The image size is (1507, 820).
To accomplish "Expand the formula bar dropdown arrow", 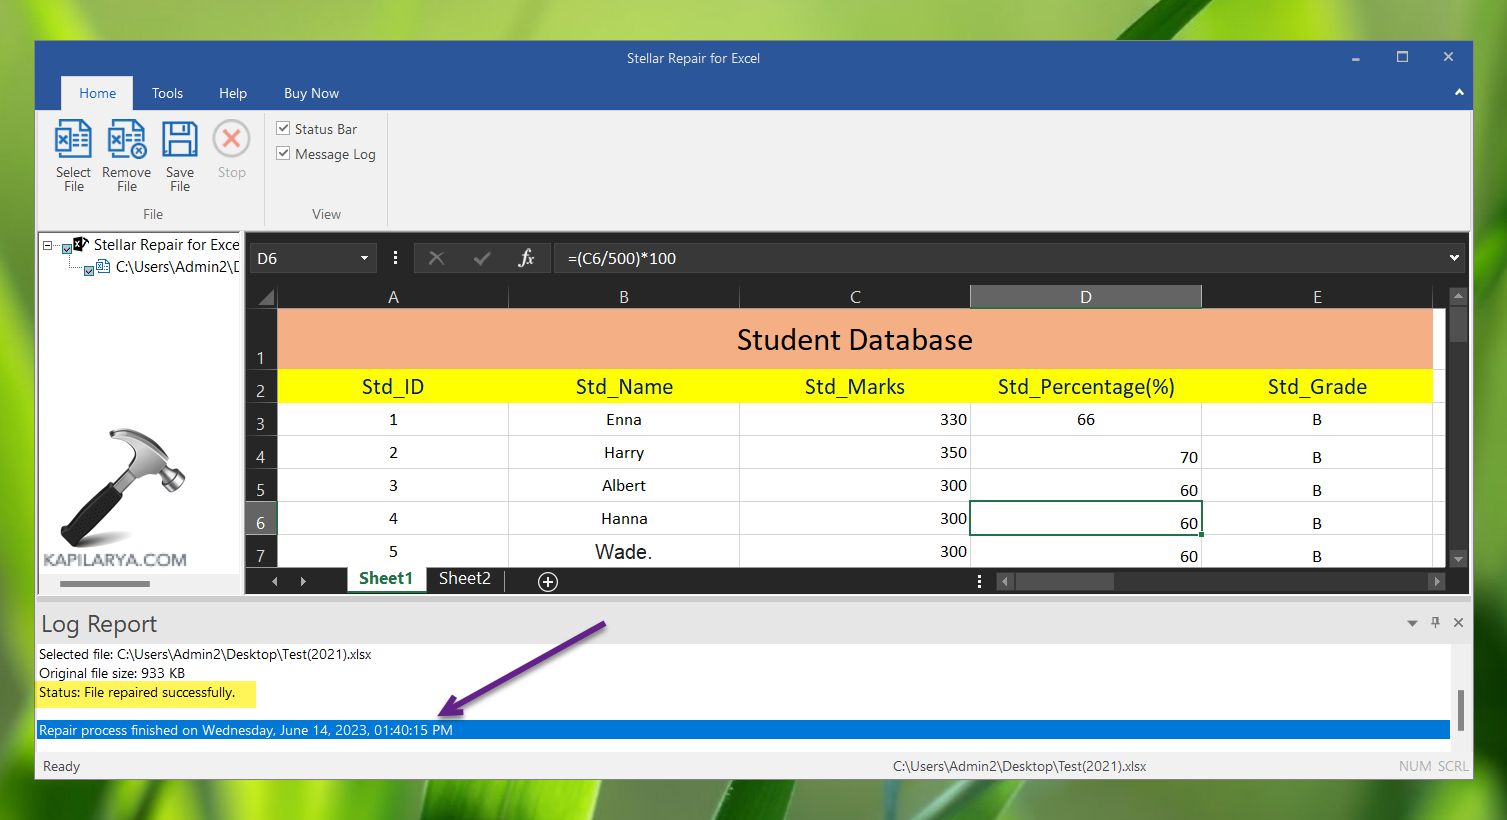I will [x=1454, y=258].
